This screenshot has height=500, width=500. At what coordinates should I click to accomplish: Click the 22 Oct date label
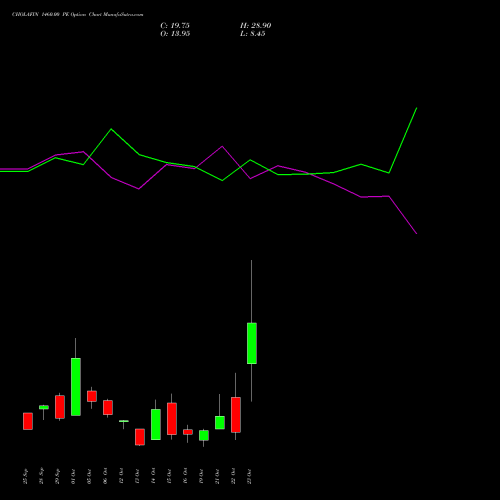coord(234,476)
